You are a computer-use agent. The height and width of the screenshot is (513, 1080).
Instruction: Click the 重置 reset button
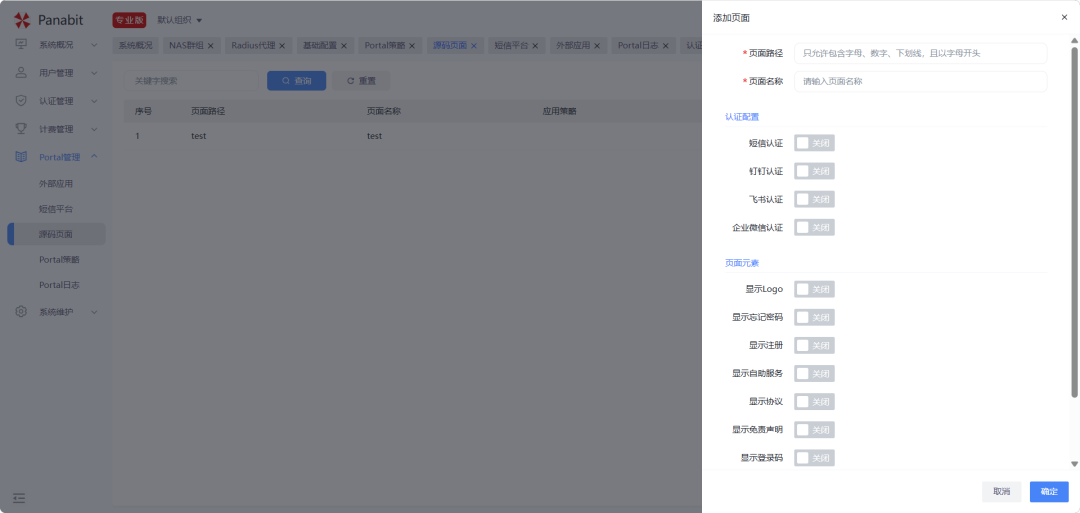[x=361, y=81]
